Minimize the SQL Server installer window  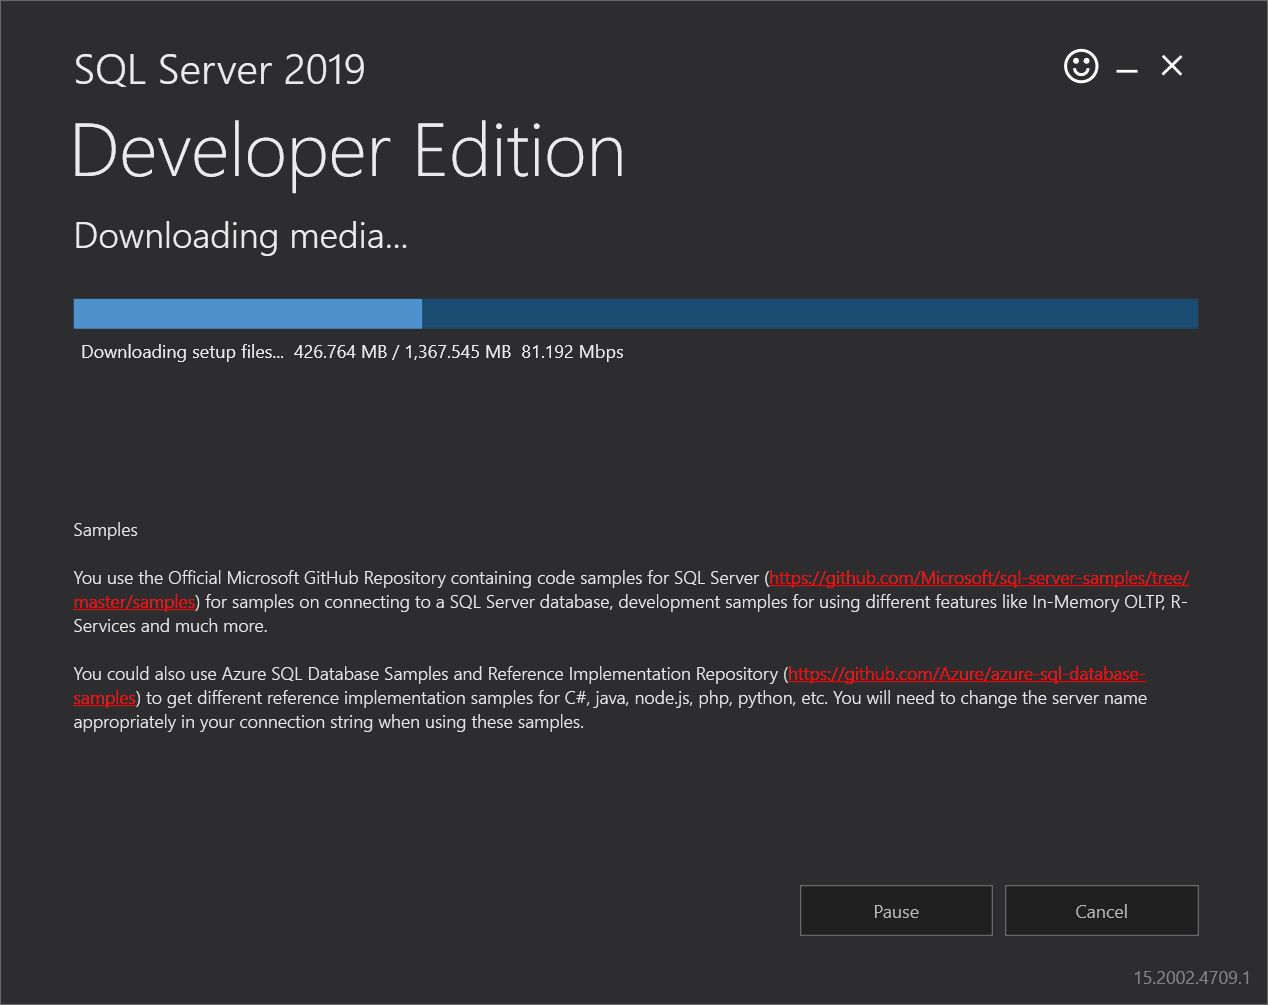(1126, 67)
